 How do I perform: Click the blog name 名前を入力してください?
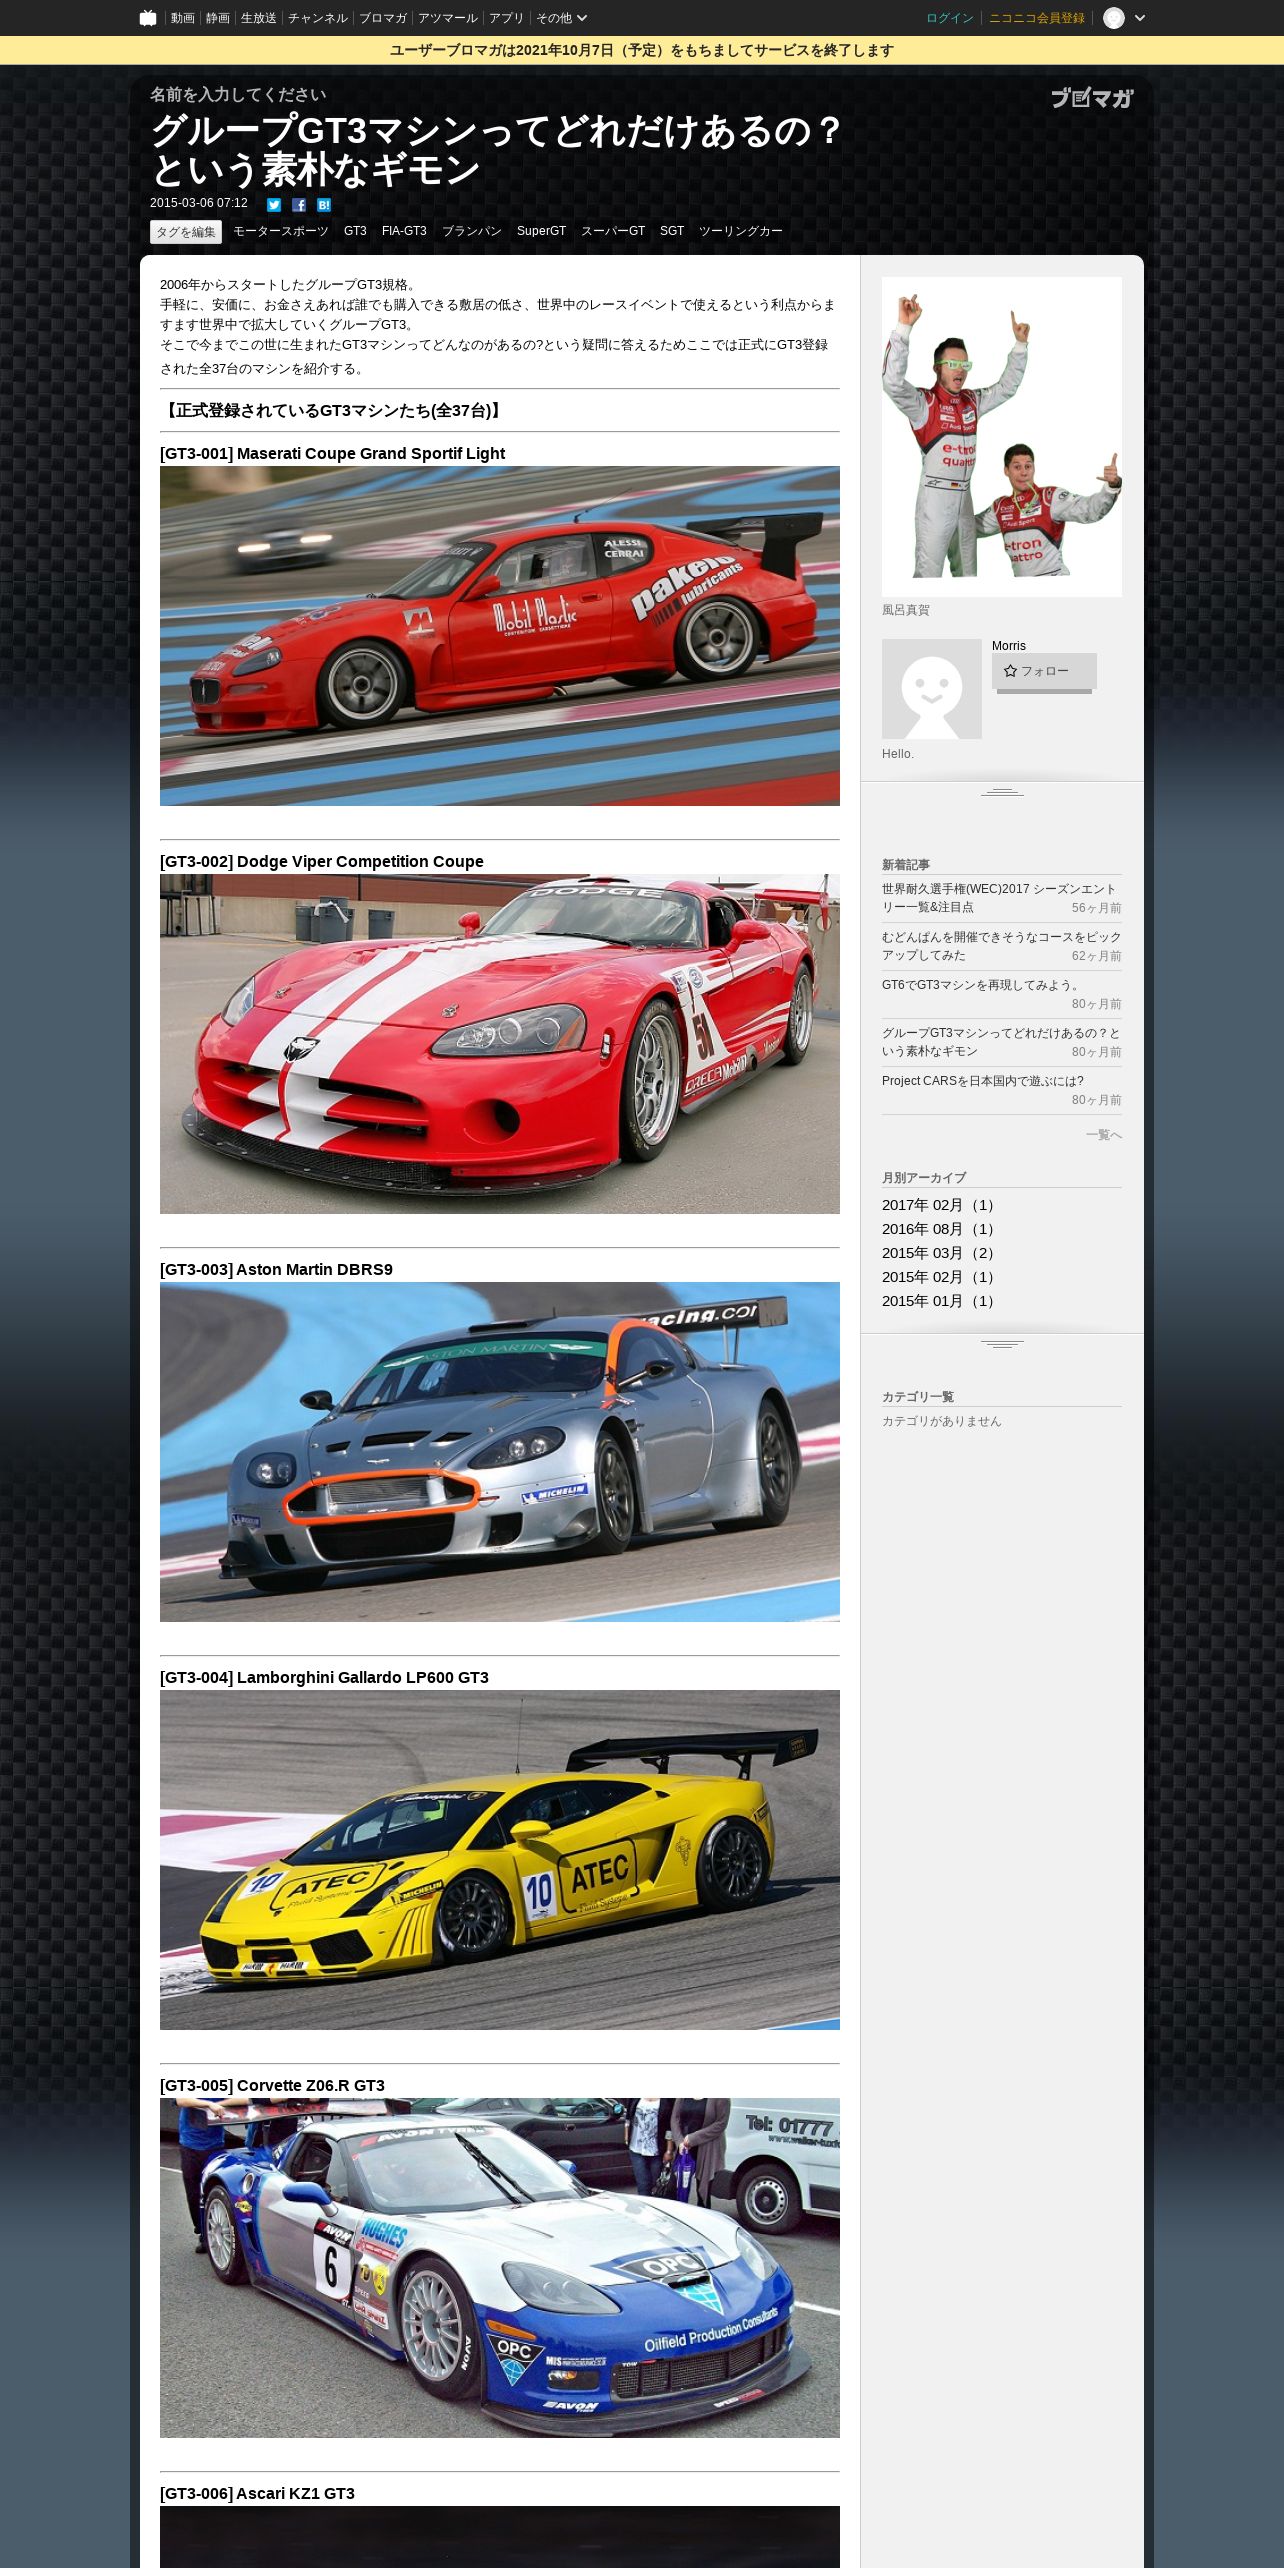point(238,95)
